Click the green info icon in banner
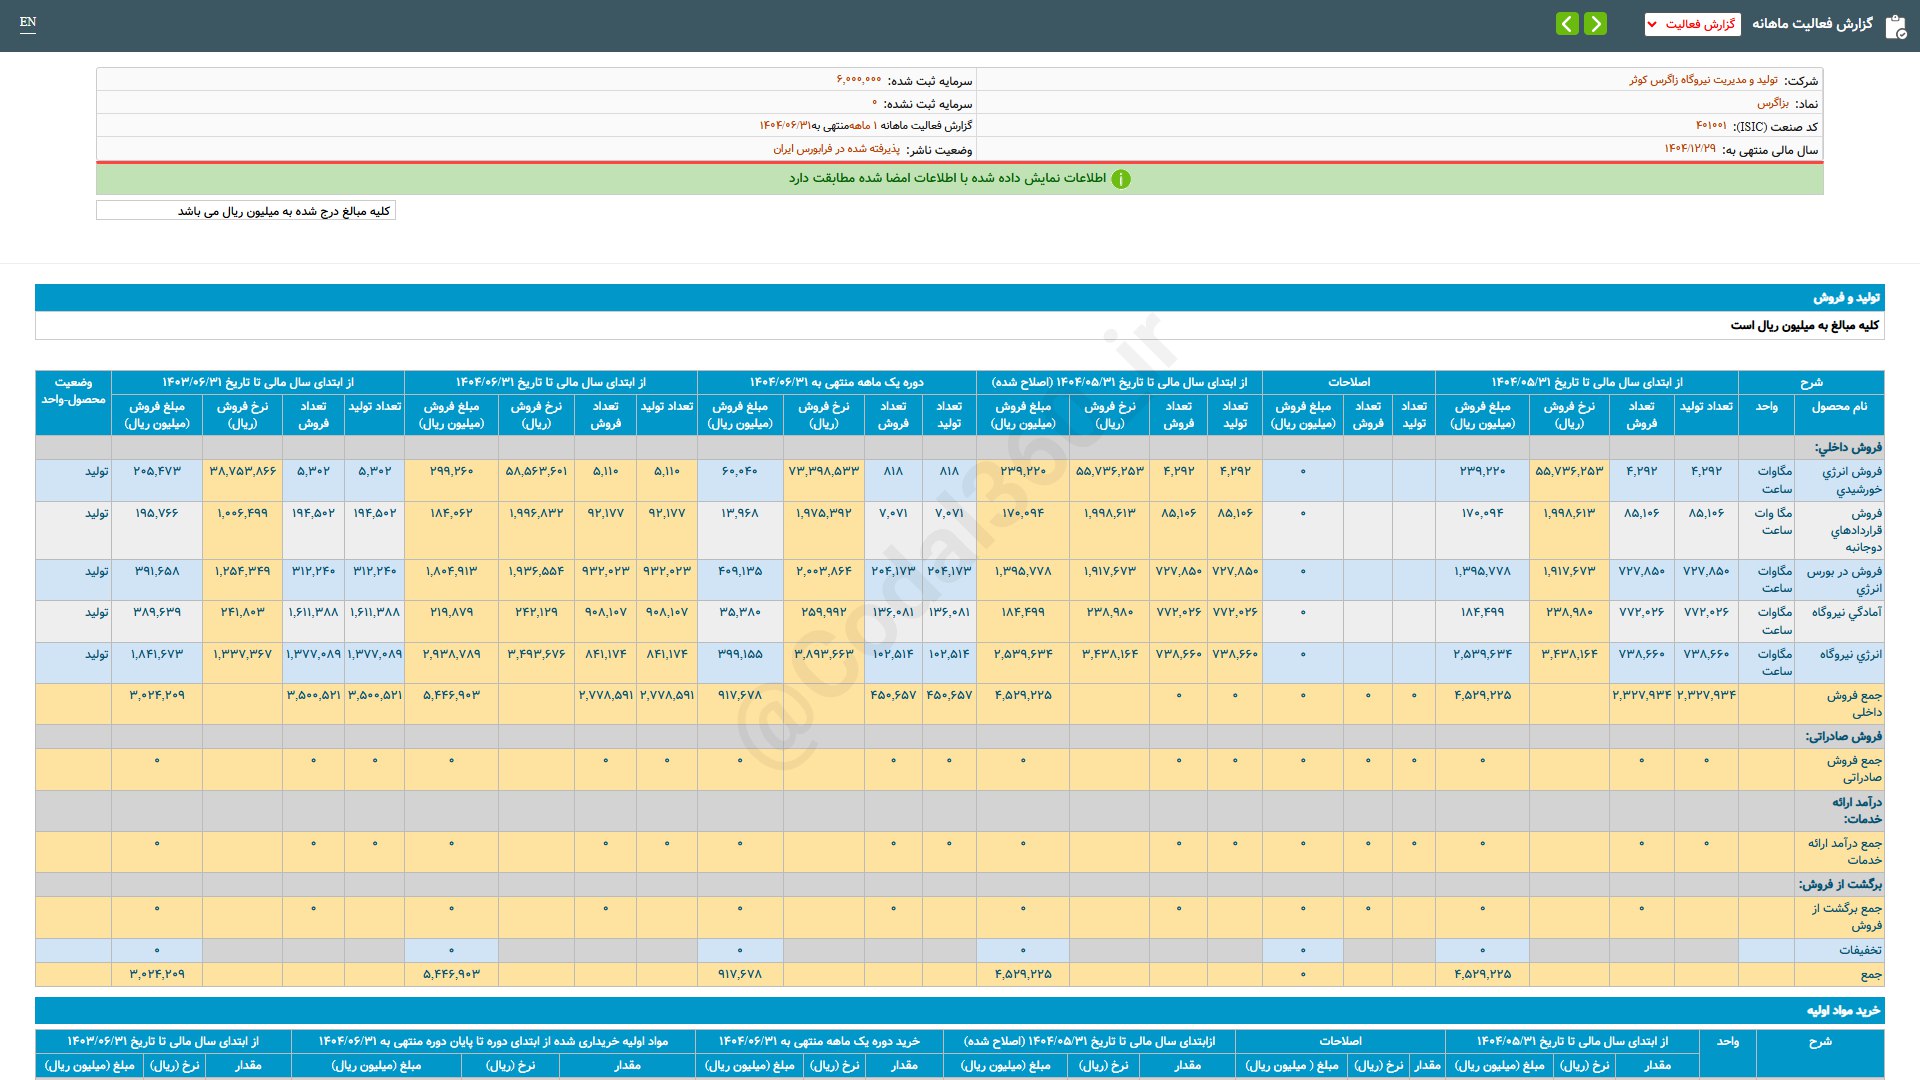 (1121, 179)
